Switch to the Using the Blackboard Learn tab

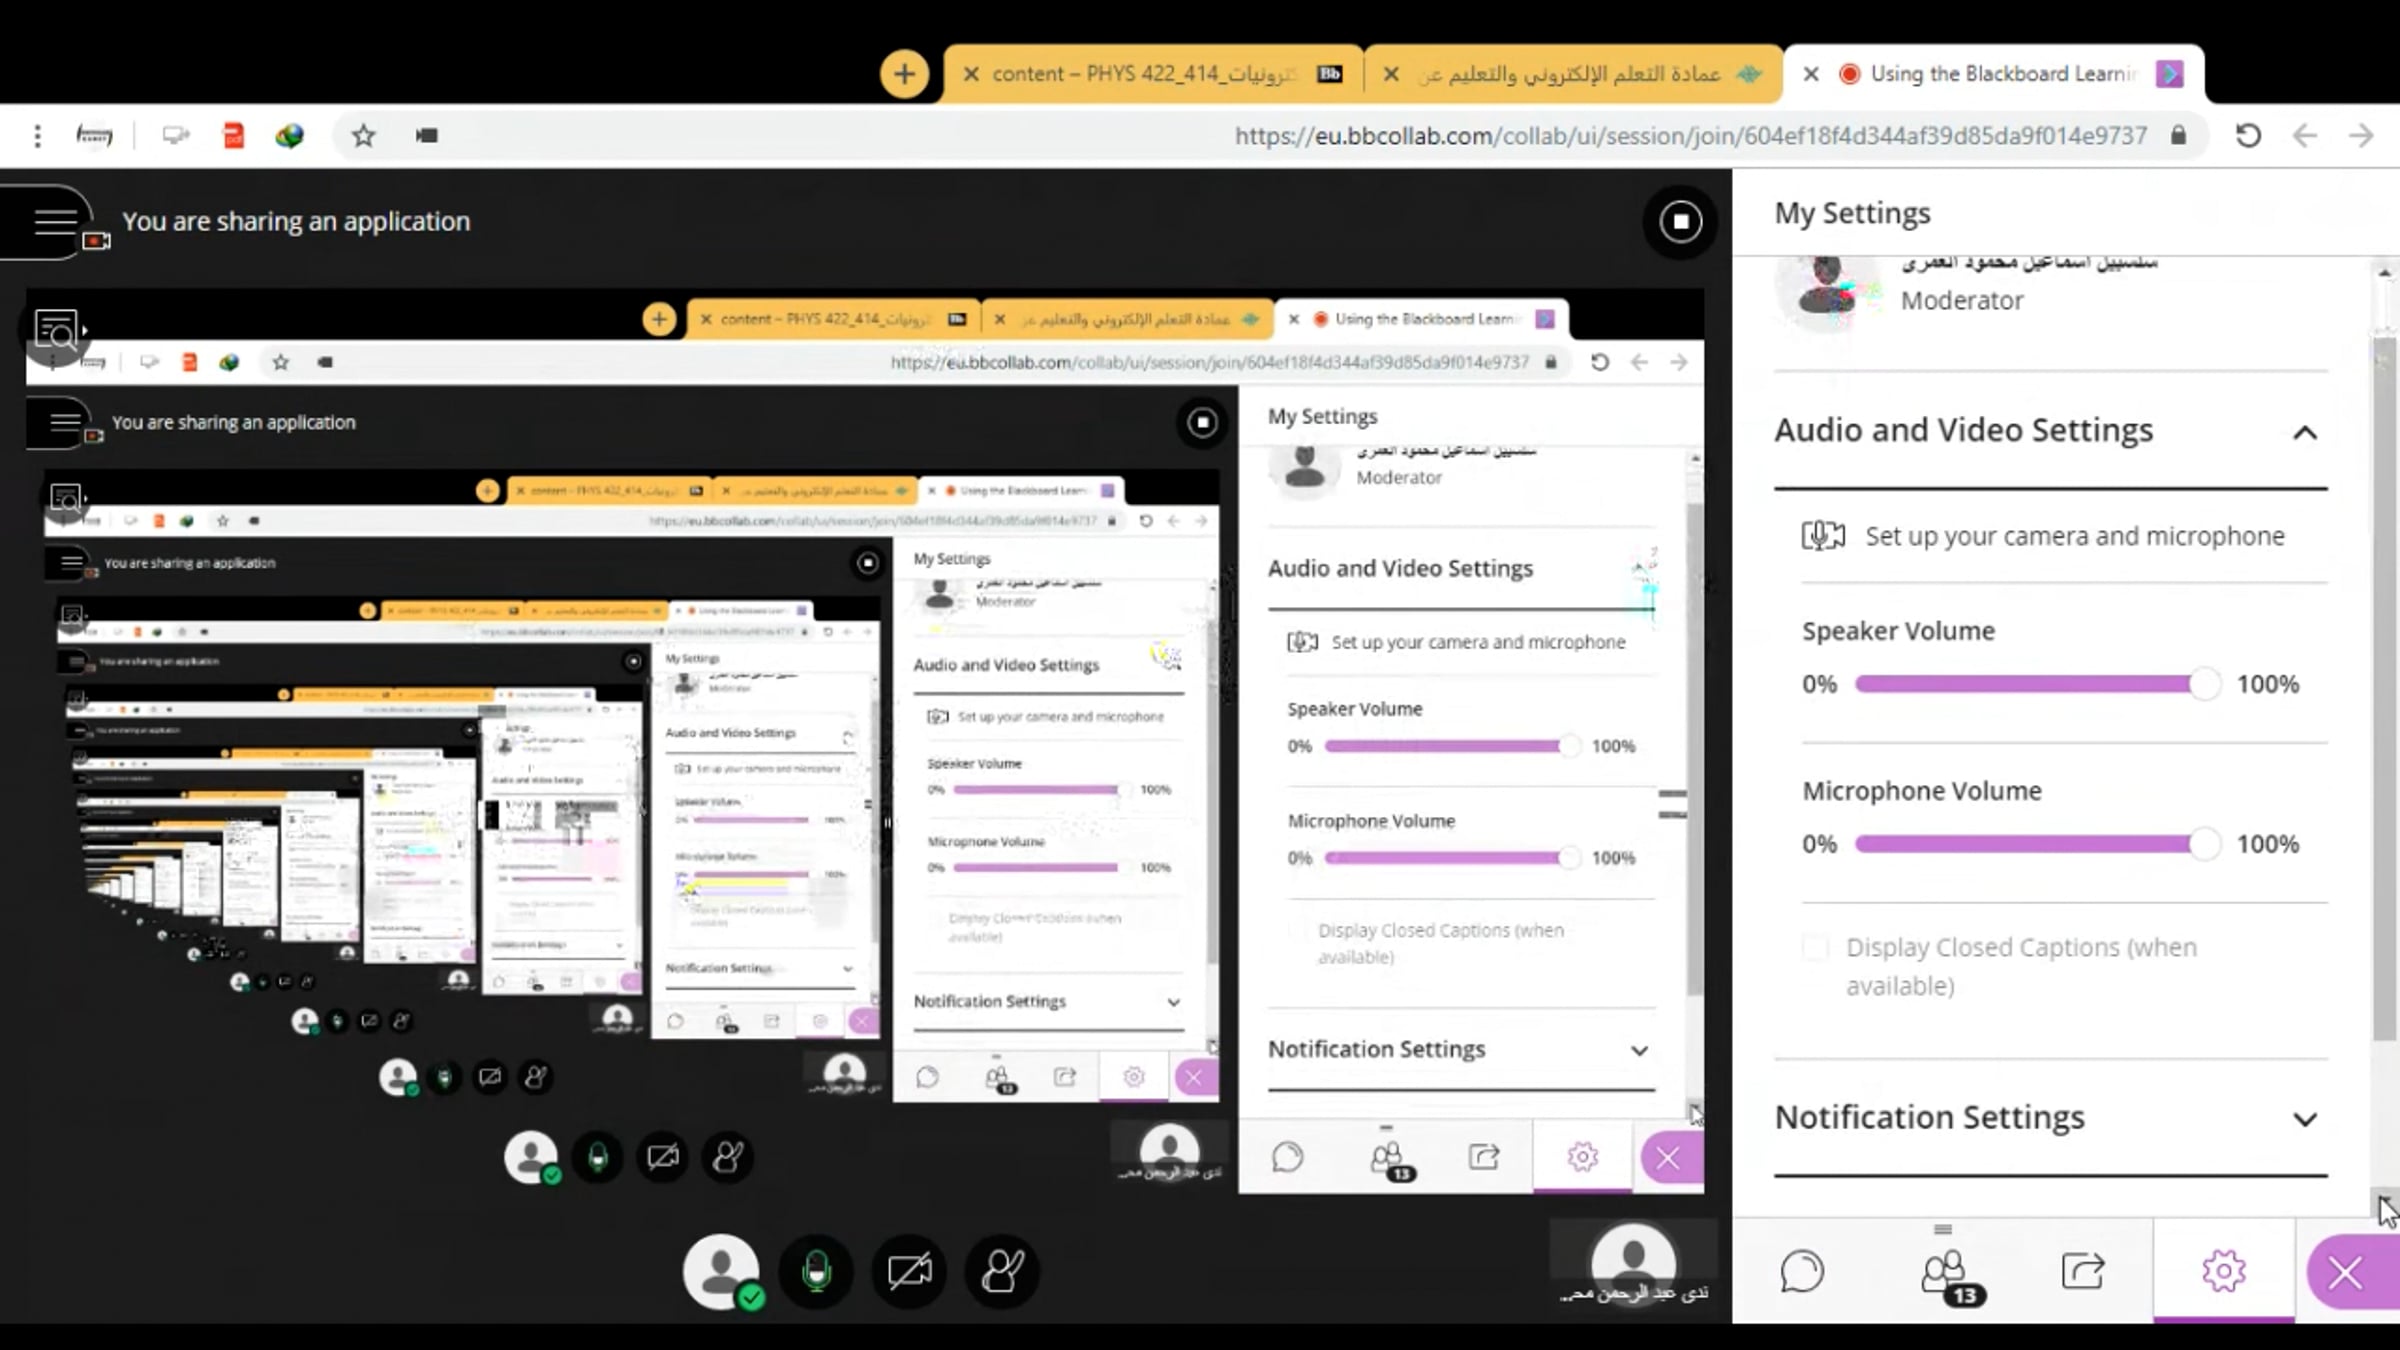click(2000, 74)
